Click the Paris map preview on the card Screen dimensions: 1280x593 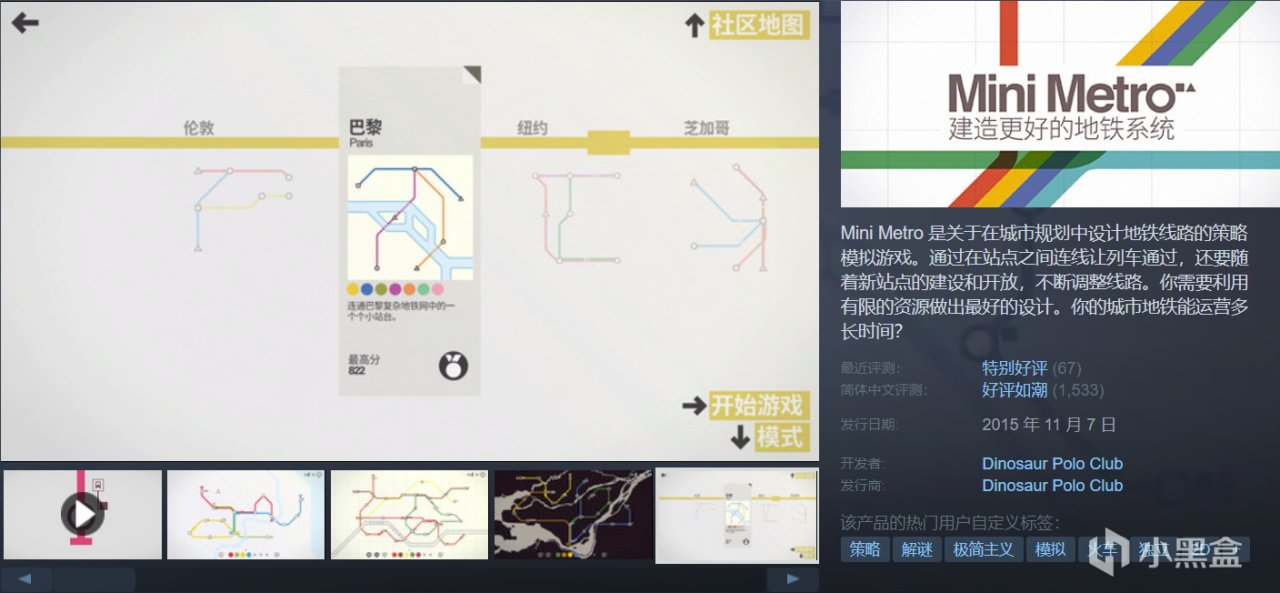coord(410,217)
